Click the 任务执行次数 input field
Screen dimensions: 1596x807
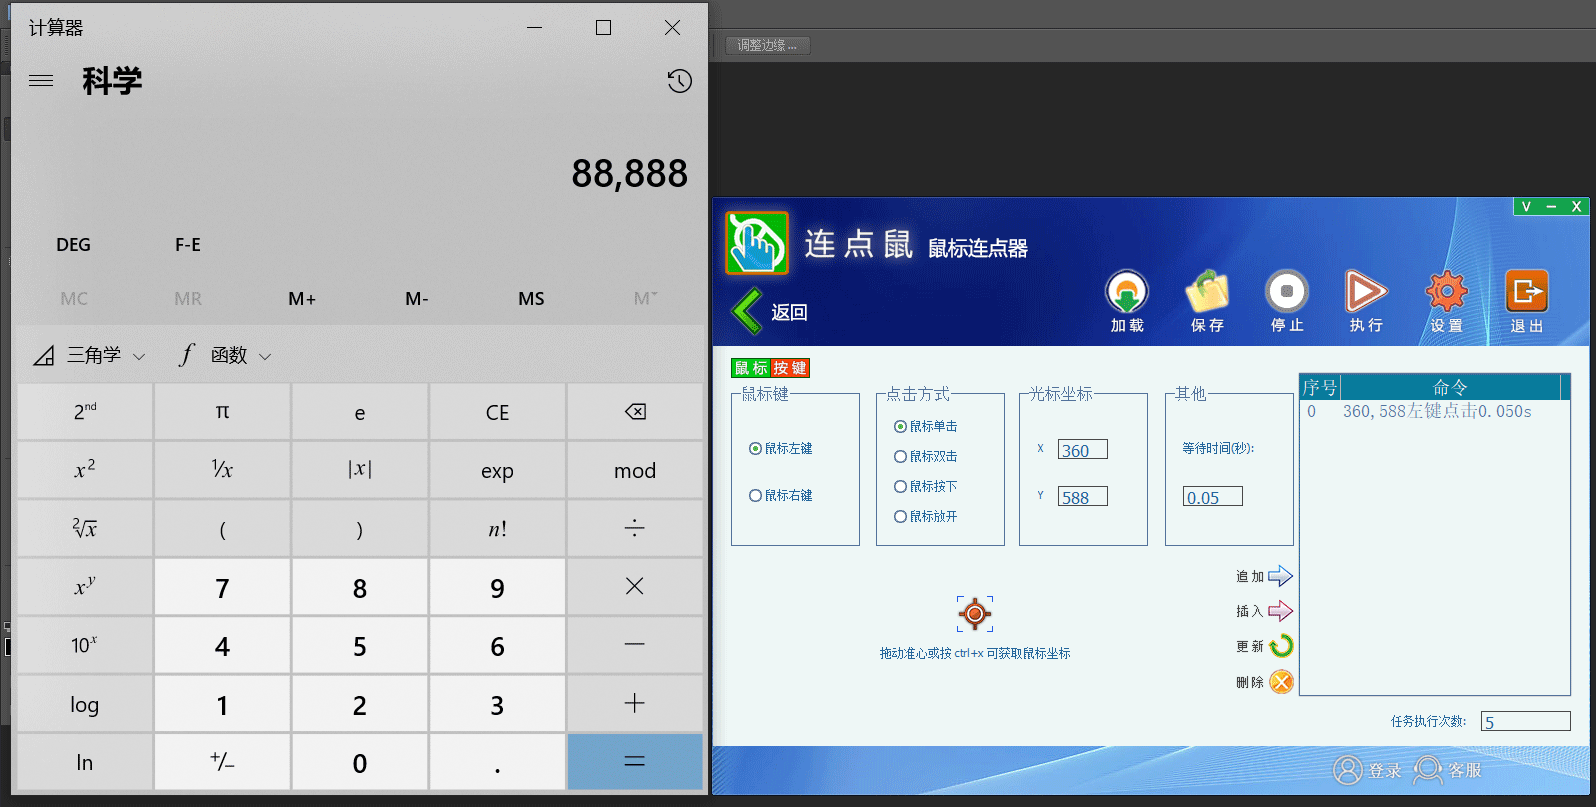pyautogui.click(x=1526, y=722)
